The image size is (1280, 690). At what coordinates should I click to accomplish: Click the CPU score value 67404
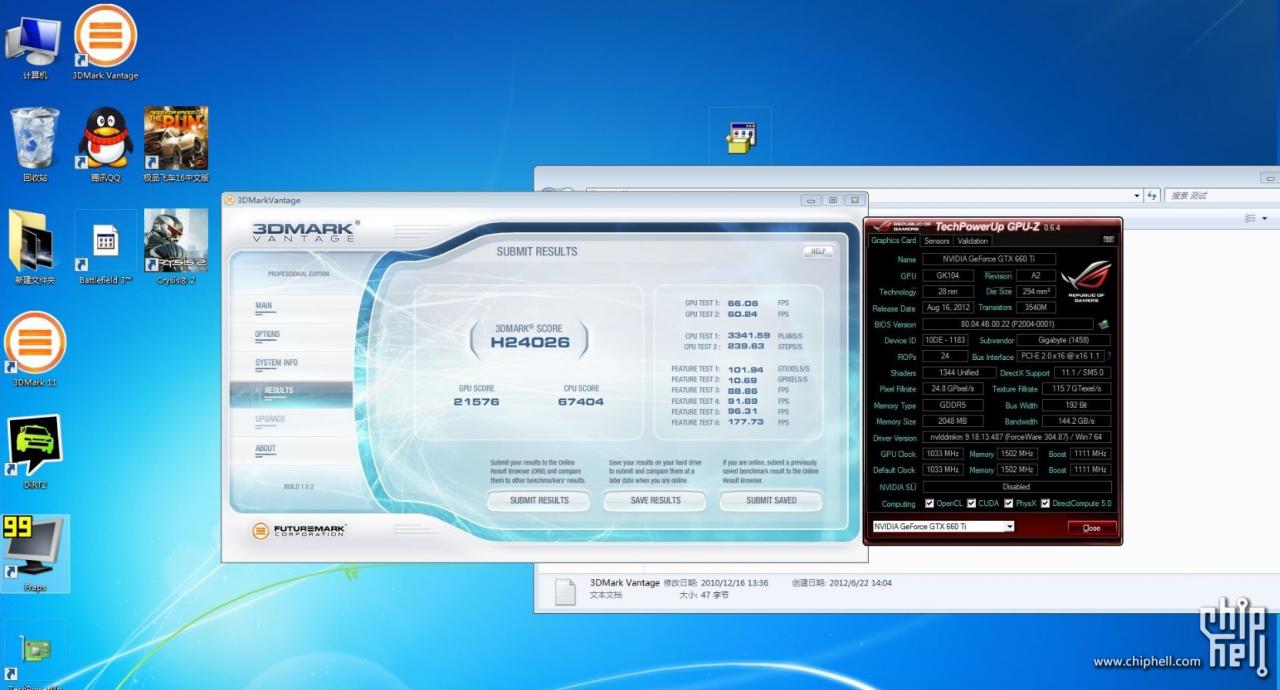pos(581,401)
